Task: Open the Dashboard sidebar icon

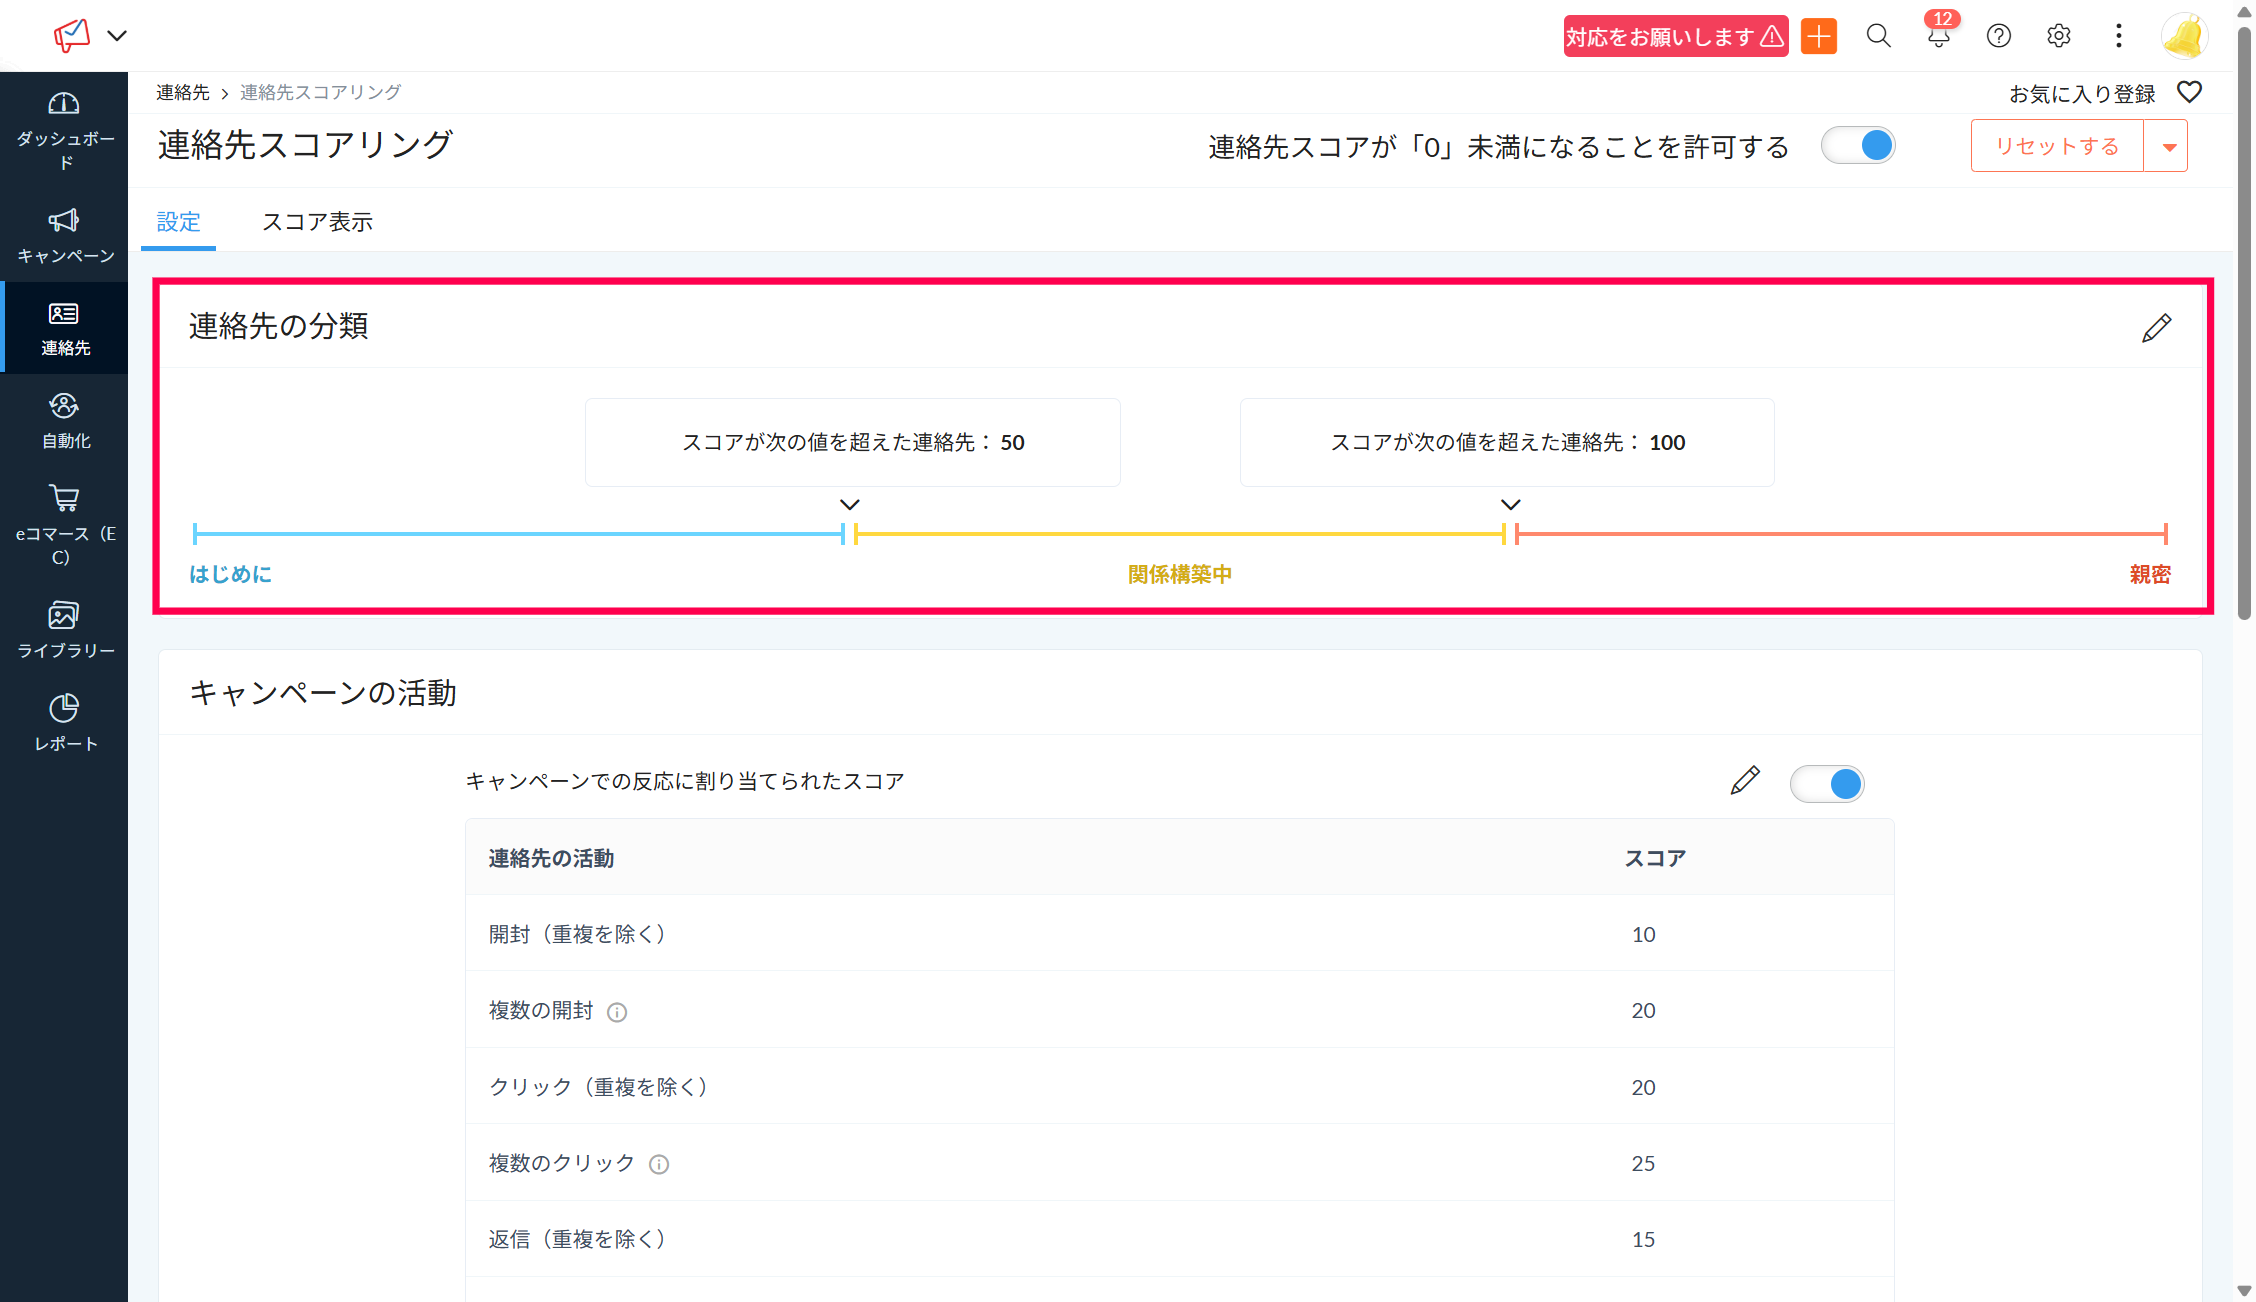Action: [x=64, y=104]
